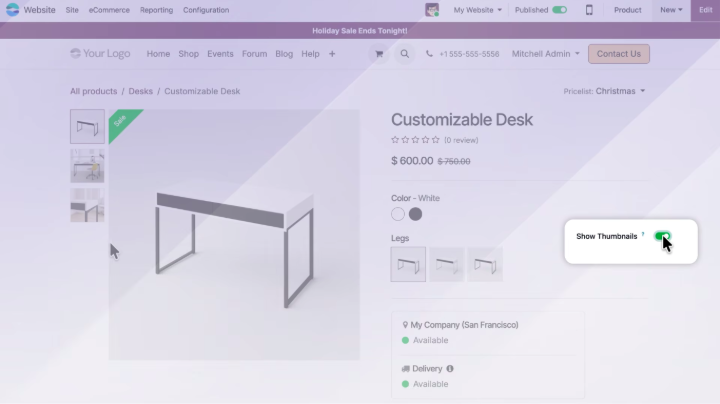Select the third desk close-up thumbnail
The height and width of the screenshot is (404, 720).
[x=87, y=205]
